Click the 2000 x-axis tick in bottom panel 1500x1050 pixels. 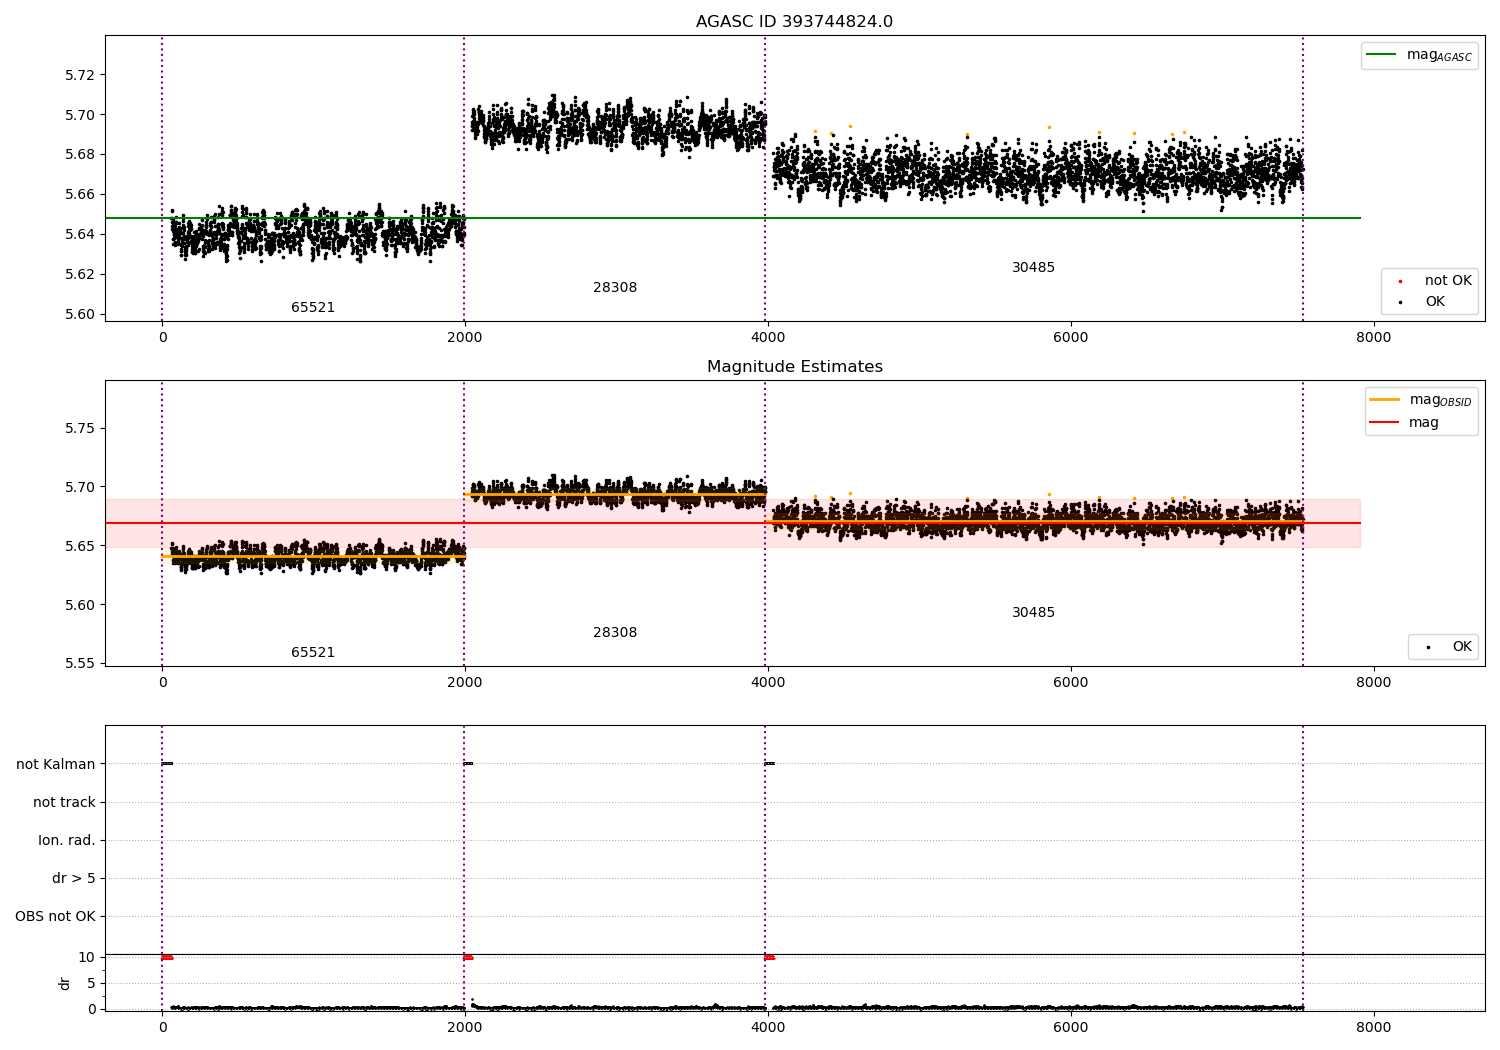pos(464,1028)
